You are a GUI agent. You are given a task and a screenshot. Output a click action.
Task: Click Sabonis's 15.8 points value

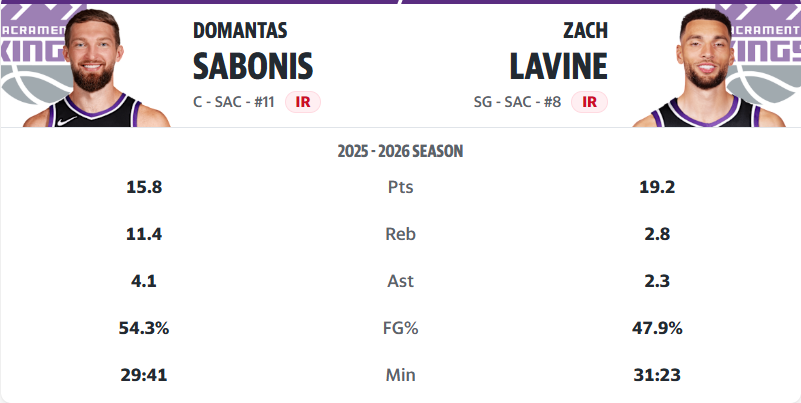(x=144, y=187)
